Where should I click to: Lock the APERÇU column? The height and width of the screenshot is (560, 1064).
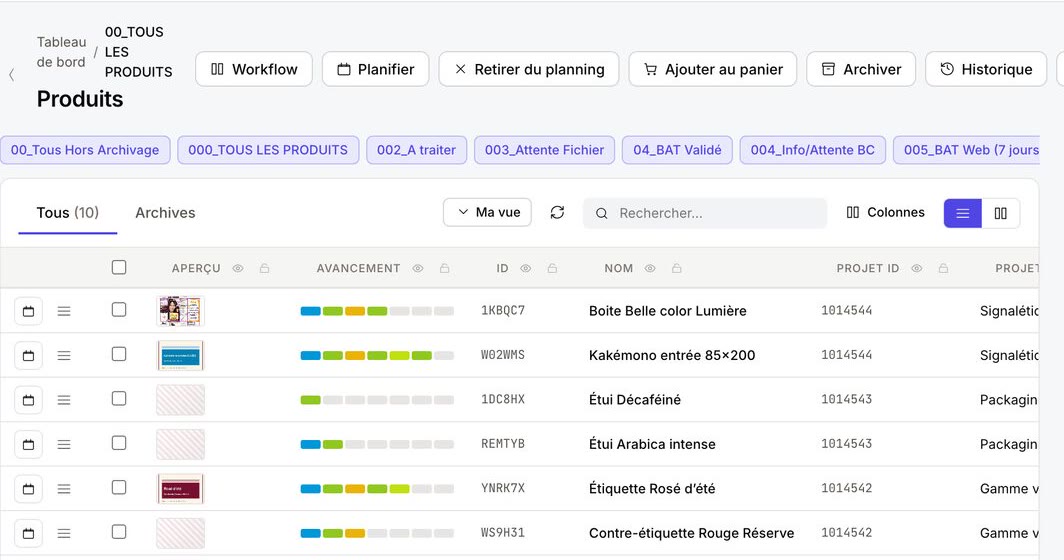click(x=265, y=268)
